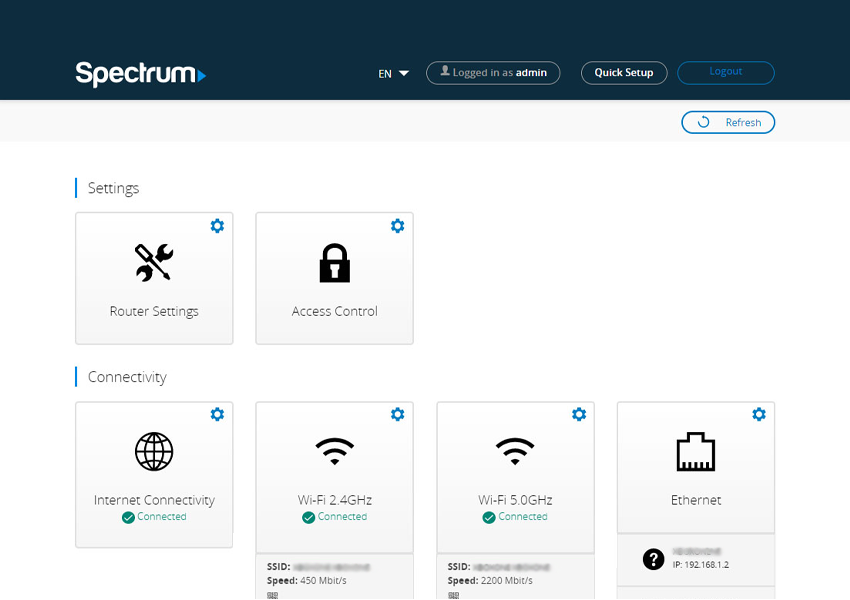Viewport: 850px width, 600px height.
Task: Click gear icon on Wi-Fi 2.4GHz card
Action: [397, 415]
